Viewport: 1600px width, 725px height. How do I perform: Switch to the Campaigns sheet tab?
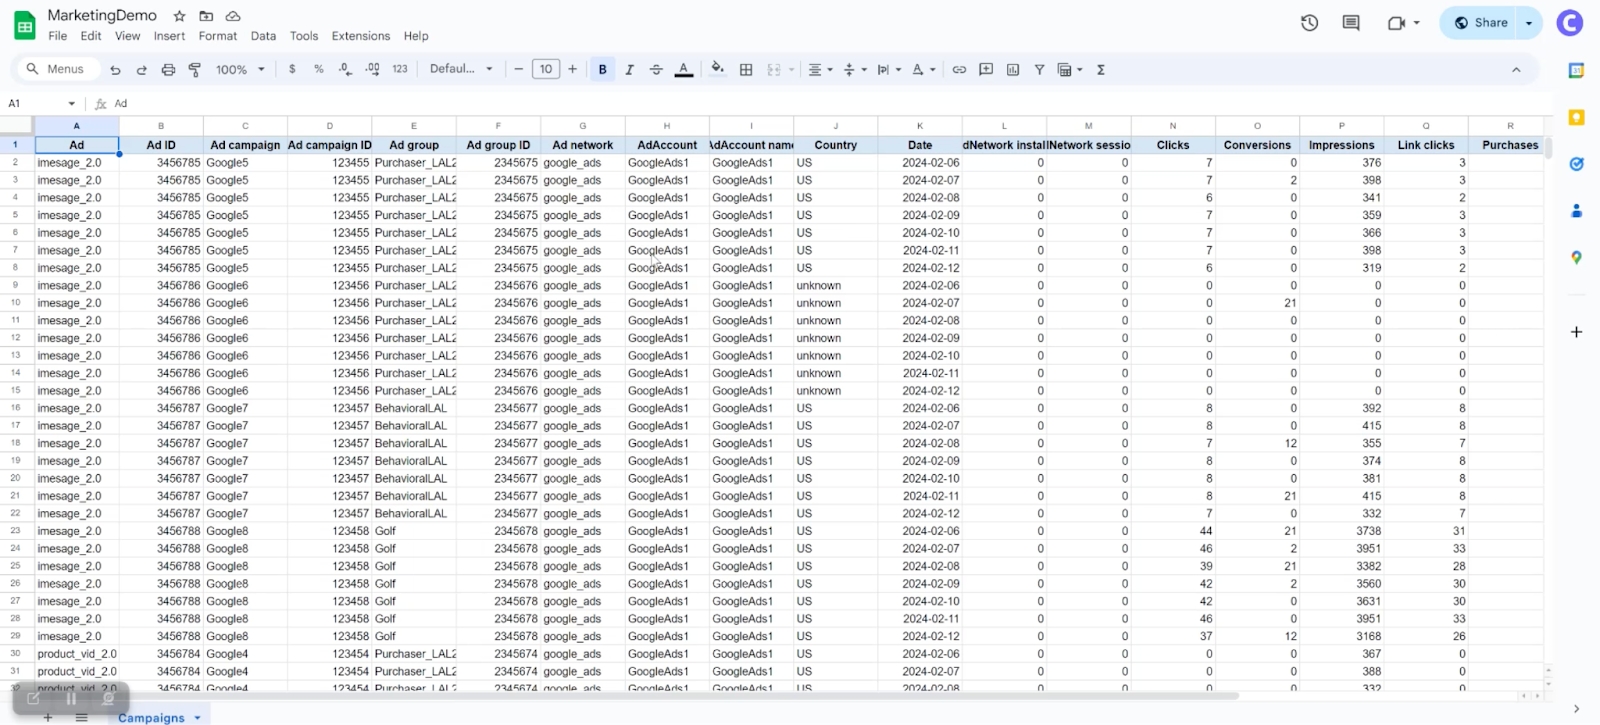151,717
